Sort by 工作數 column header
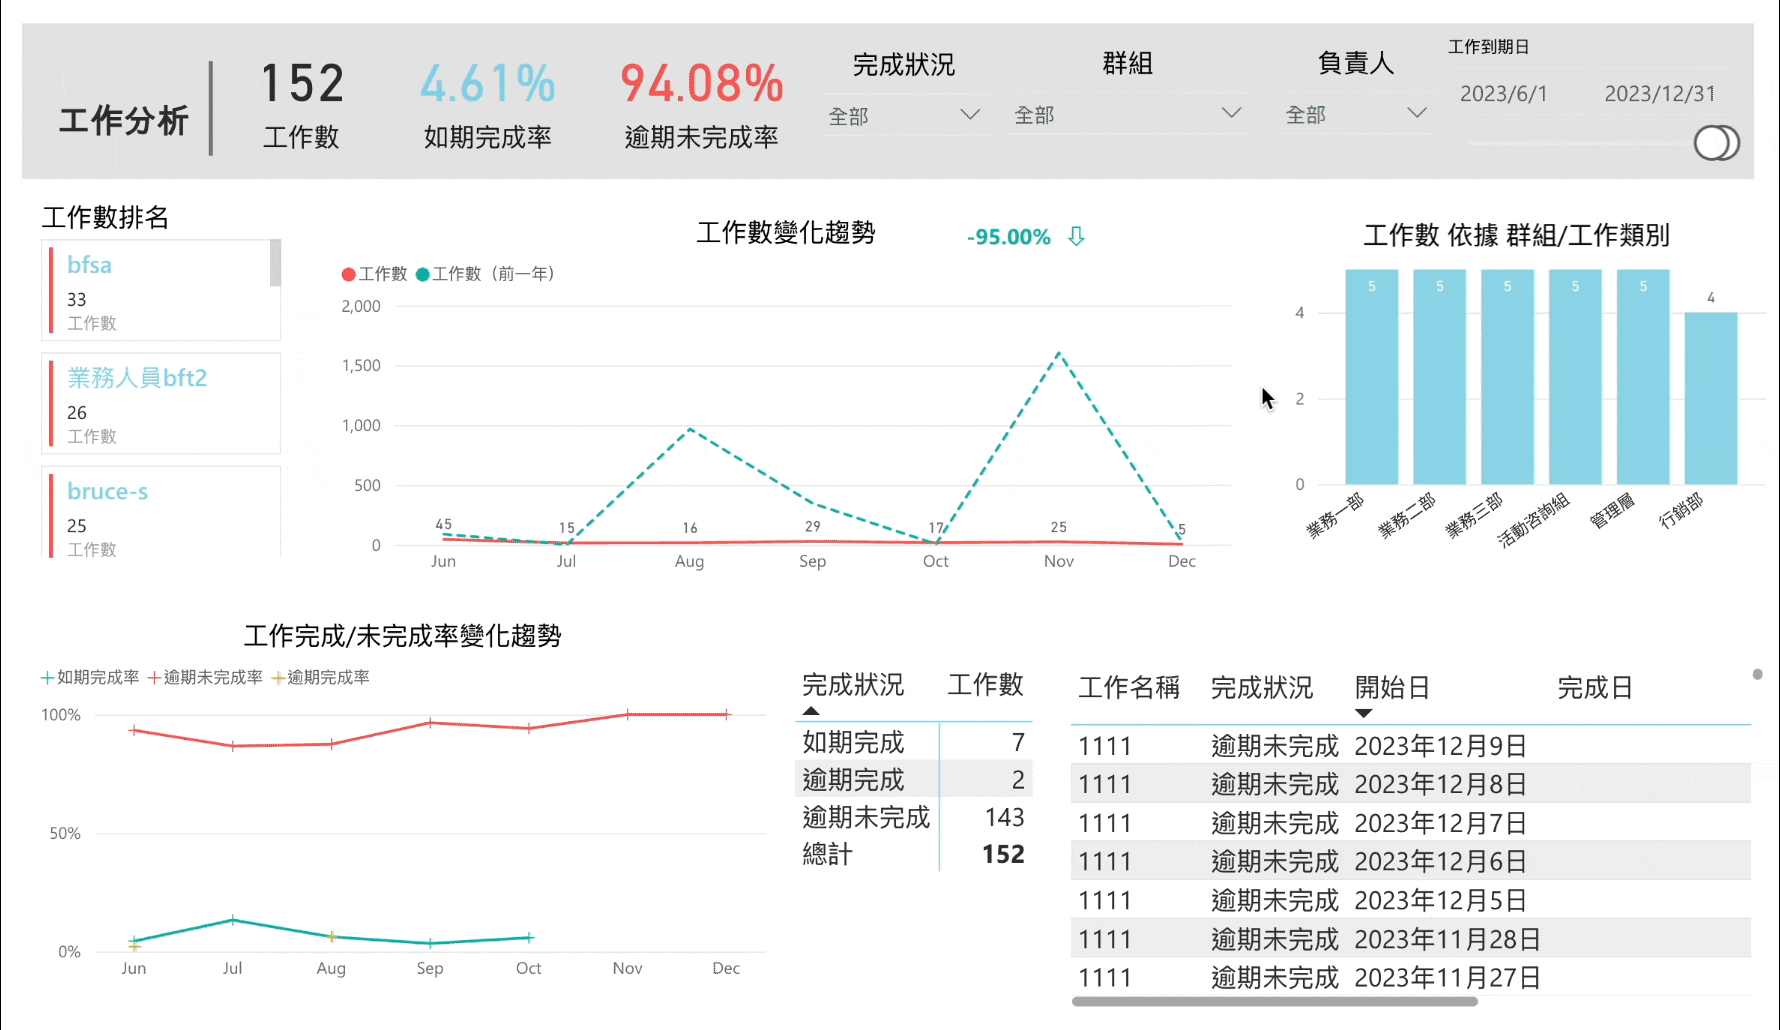Screen dimensions: 1780x1030 (x=985, y=685)
